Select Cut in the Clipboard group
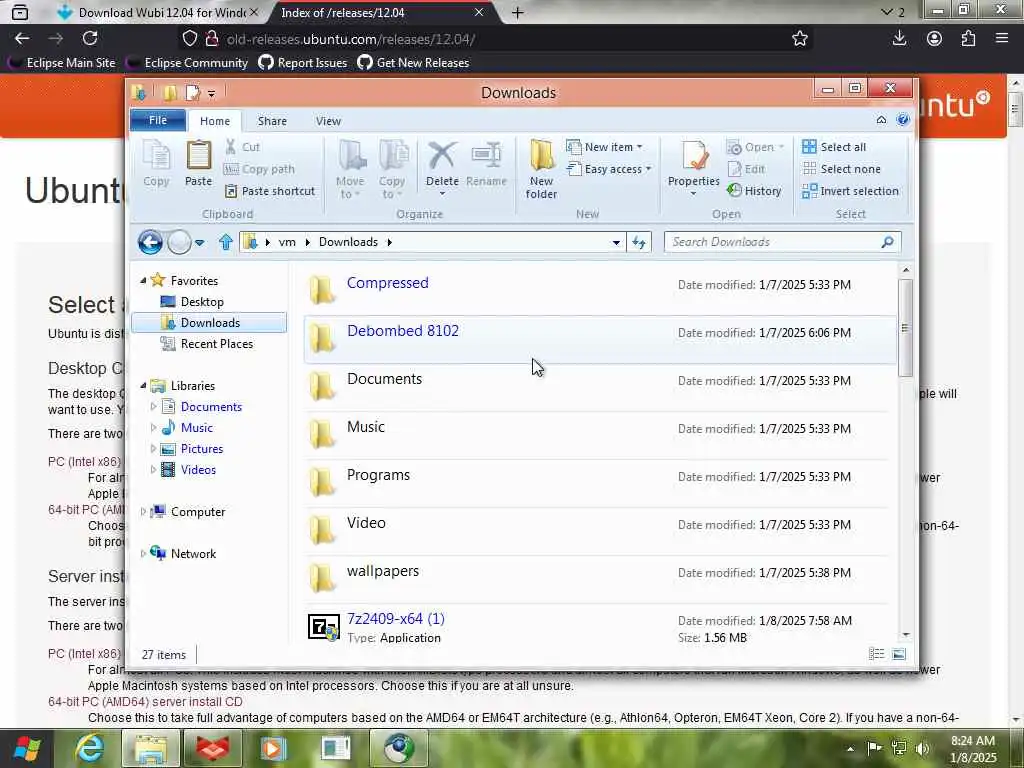The image size is (1024, 768). [x=242, y=147]
